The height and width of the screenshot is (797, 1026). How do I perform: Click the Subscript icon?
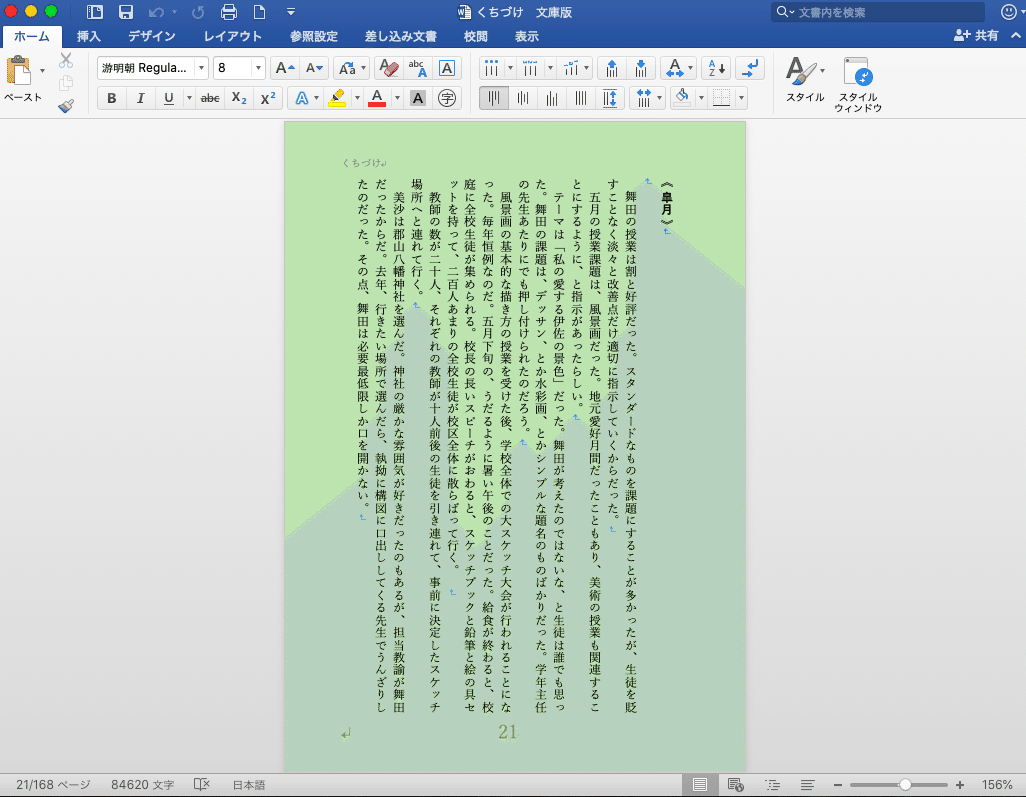238,98
